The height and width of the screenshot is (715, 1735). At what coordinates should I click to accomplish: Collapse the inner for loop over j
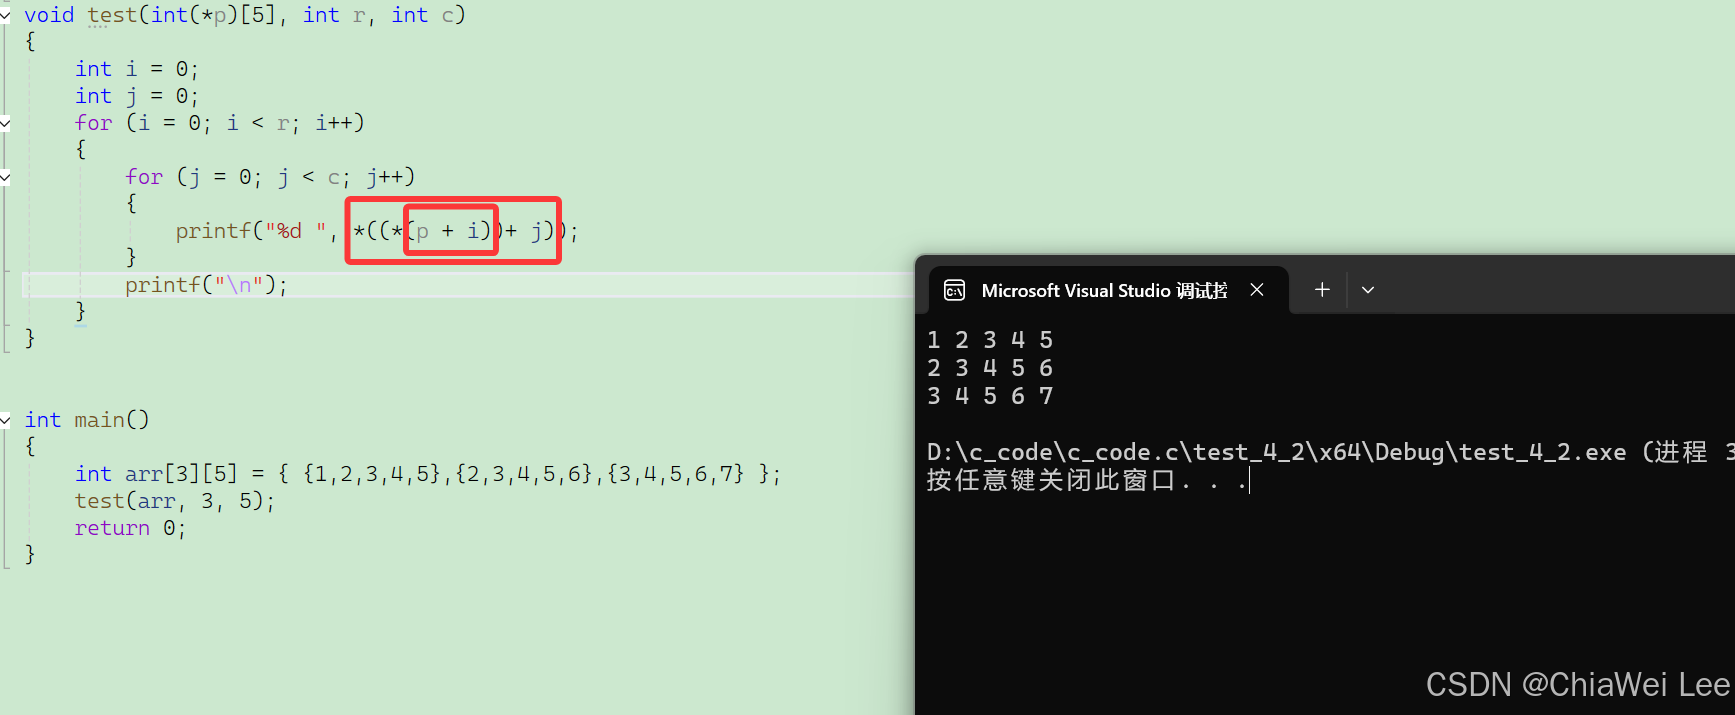click(x=5, y=177)
